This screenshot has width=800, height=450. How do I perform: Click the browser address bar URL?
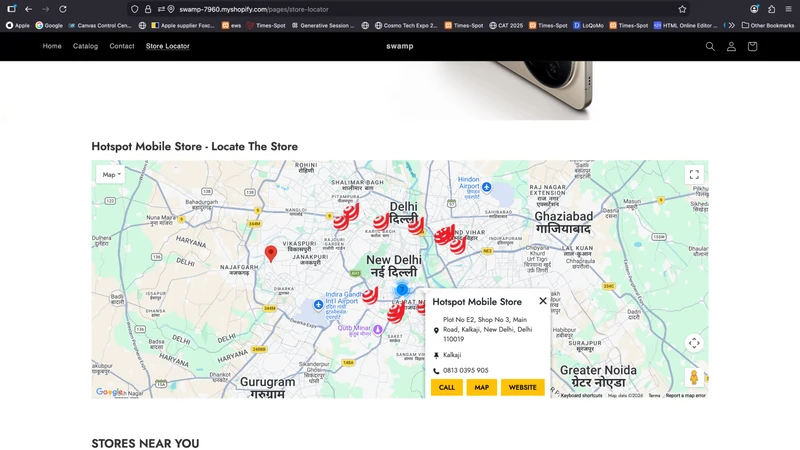click(254, 9)
